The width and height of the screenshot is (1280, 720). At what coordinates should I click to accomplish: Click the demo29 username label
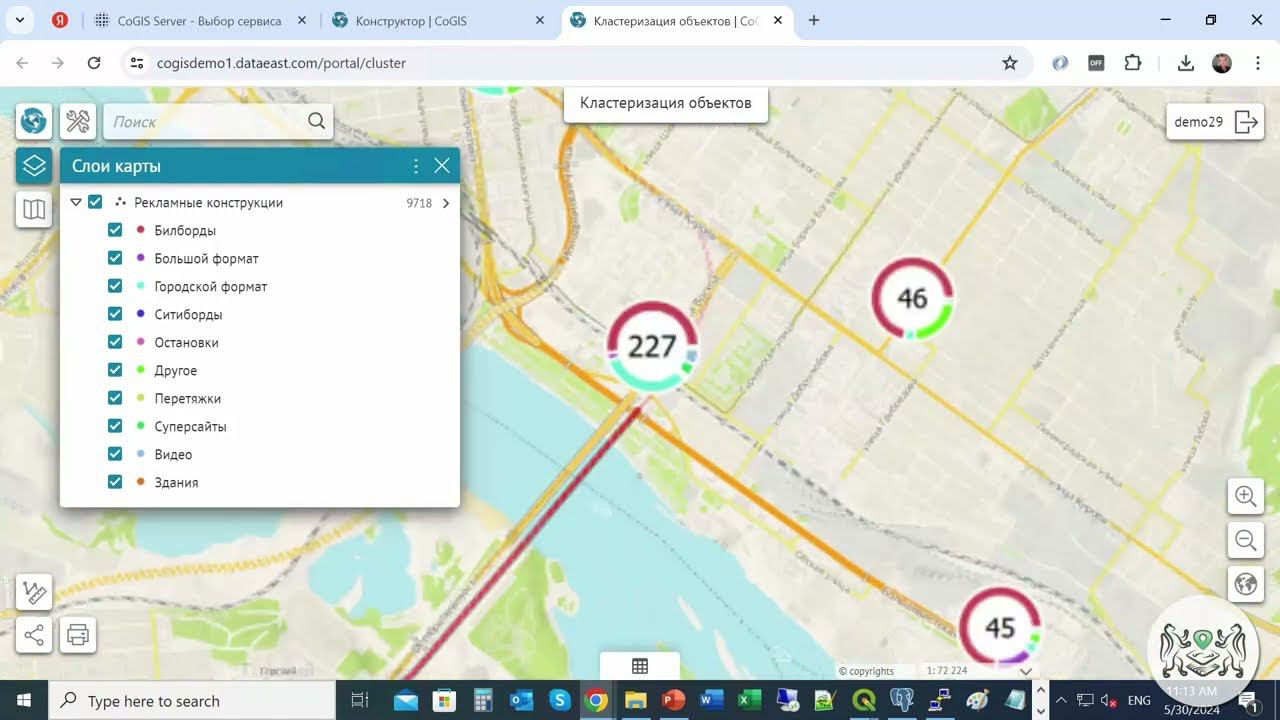point(1198,122)
